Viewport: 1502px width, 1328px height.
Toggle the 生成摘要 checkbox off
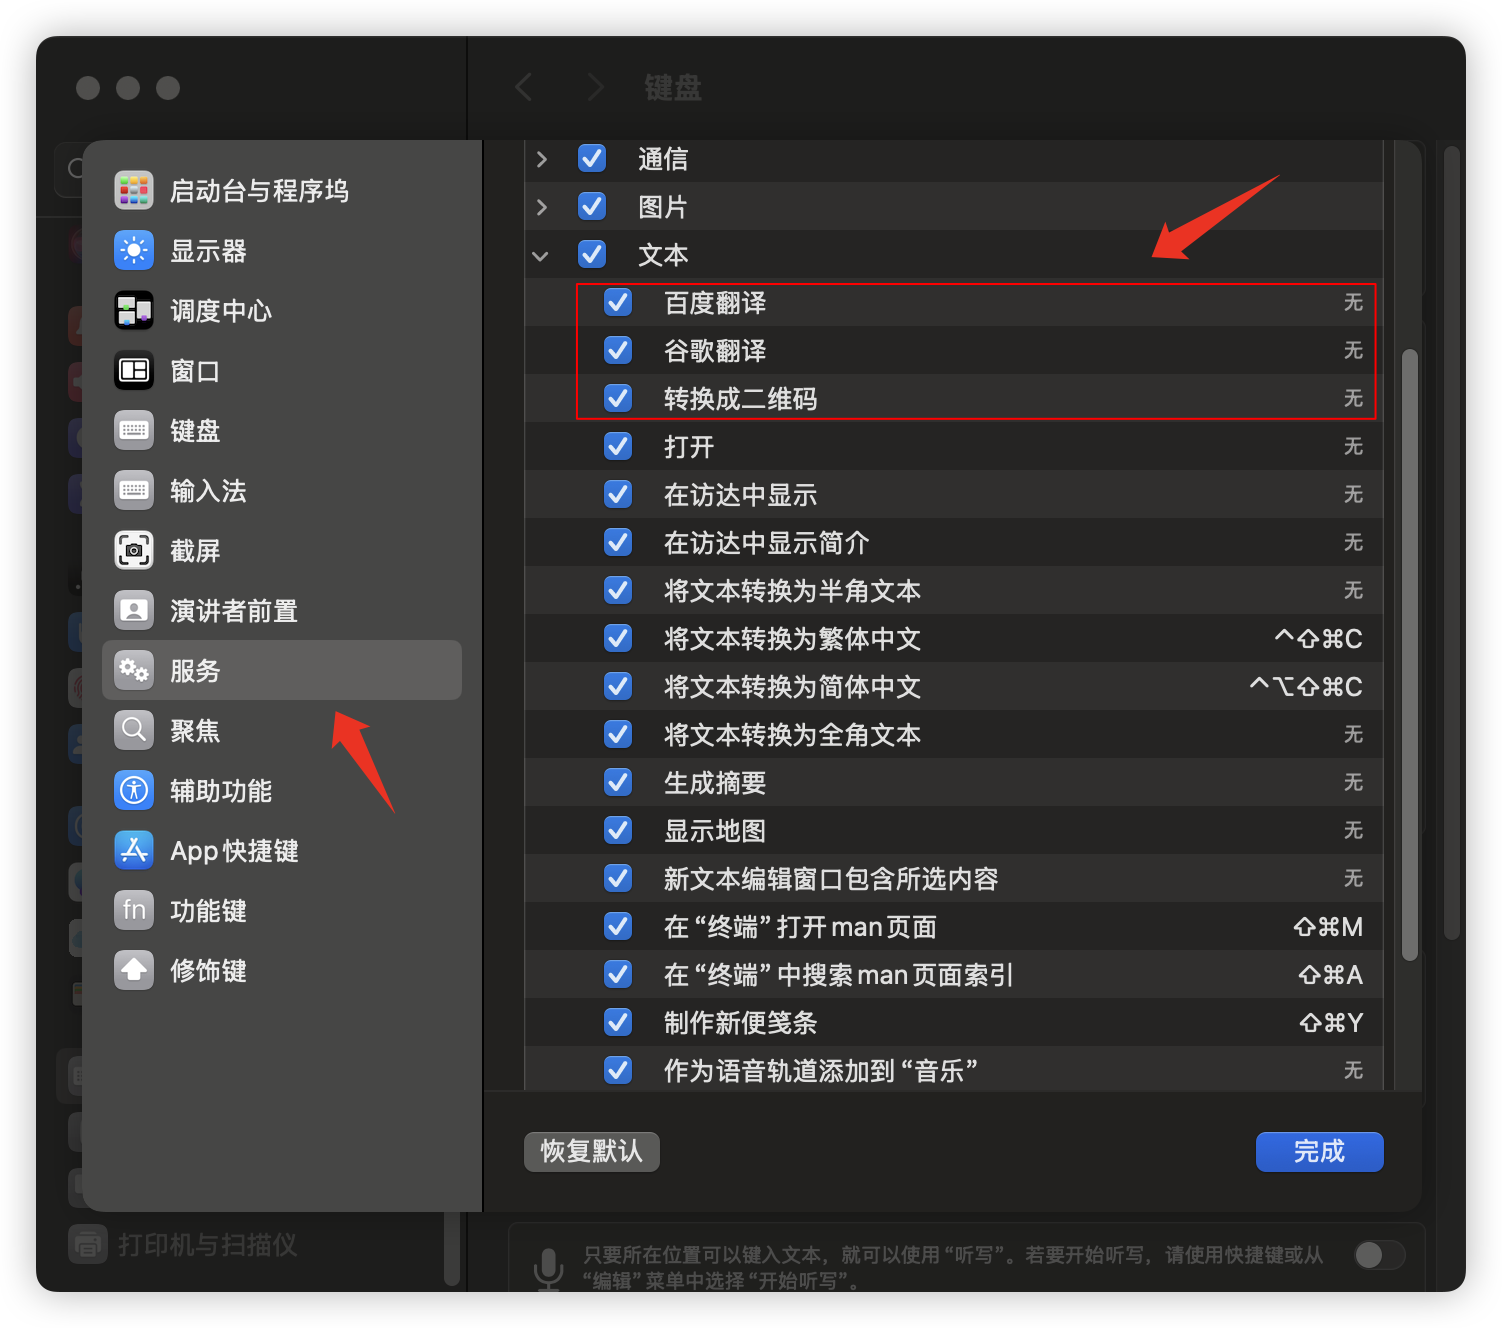coord(618,782)
